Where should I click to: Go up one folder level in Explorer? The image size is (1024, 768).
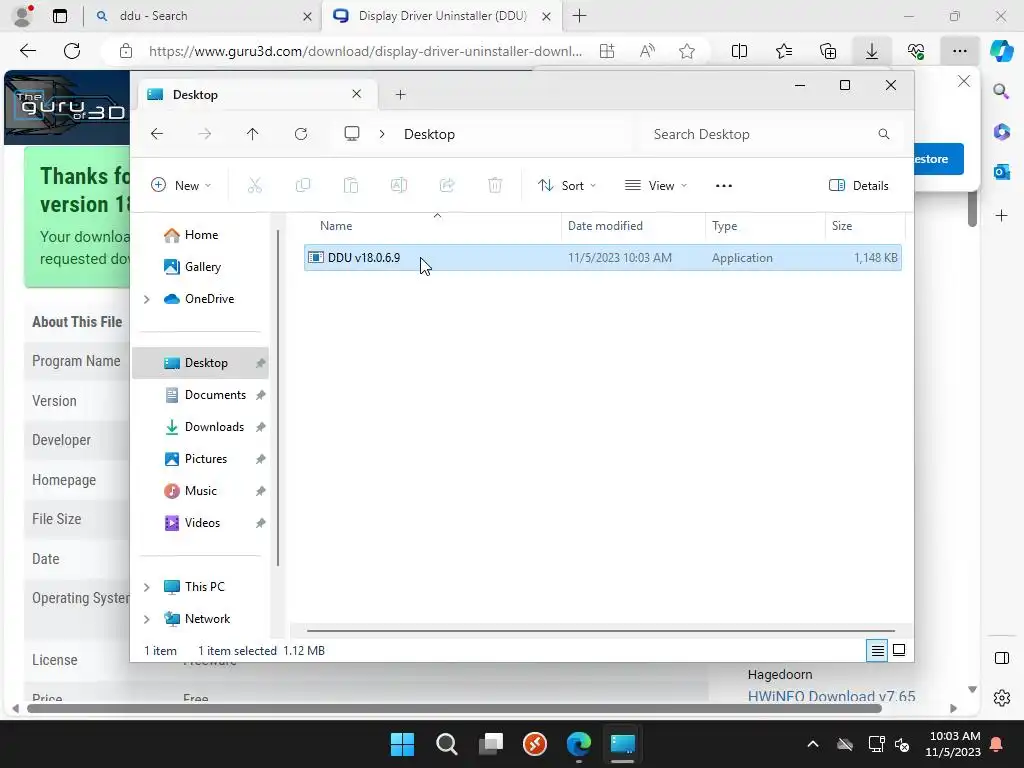click(x=253, y=134)
